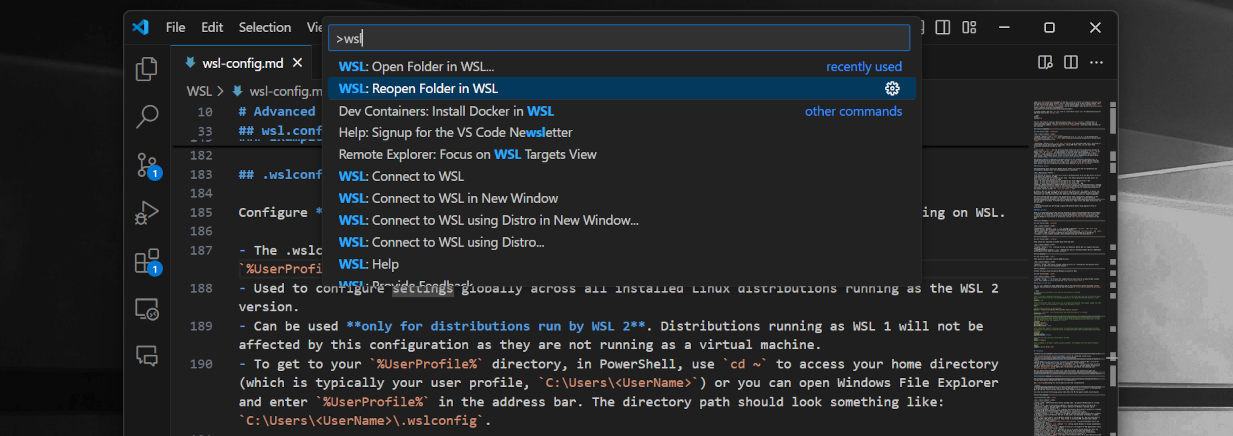Open markdown preview to the side
Image resolution: width=1233 pixels, height=436 pixels.
1045,62
